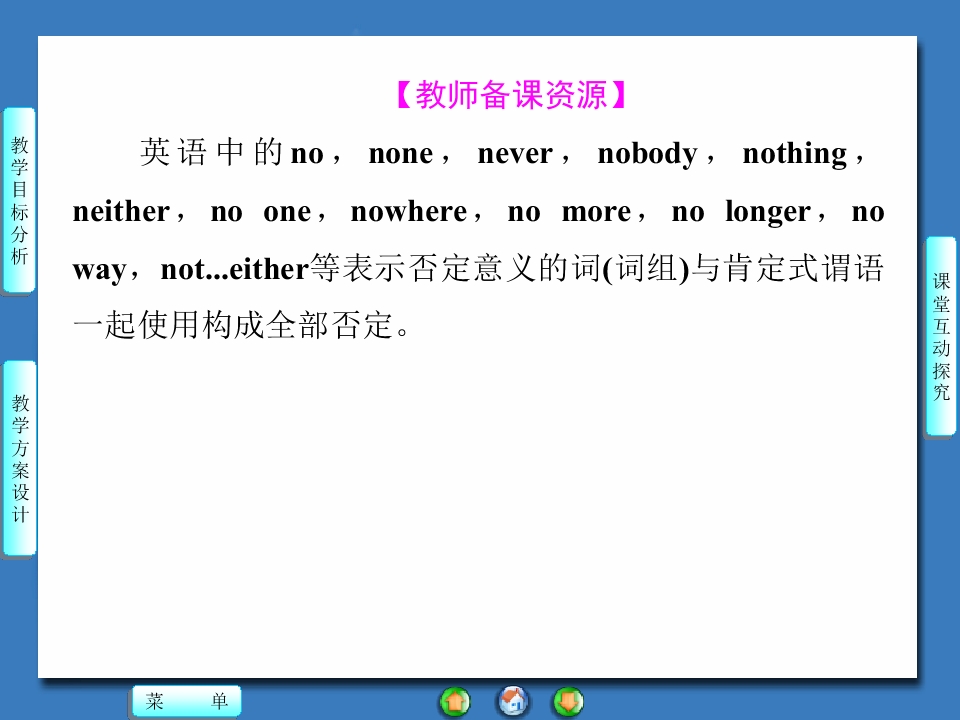Click the pink 【教师备课资源】 heading

(x=511, y=95)
